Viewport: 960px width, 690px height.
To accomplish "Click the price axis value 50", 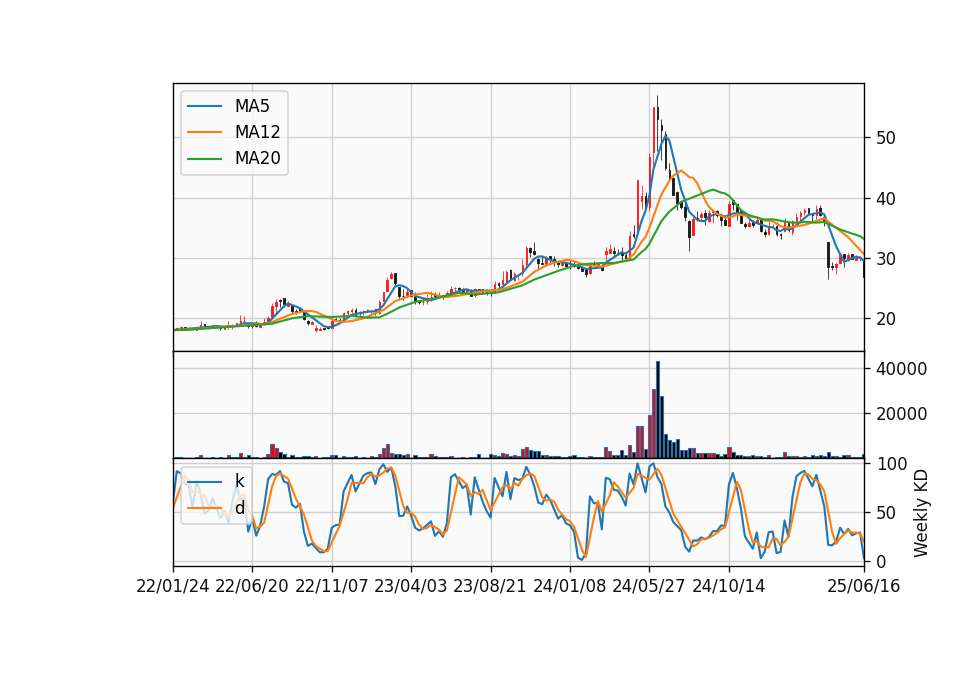I will 886,138.
